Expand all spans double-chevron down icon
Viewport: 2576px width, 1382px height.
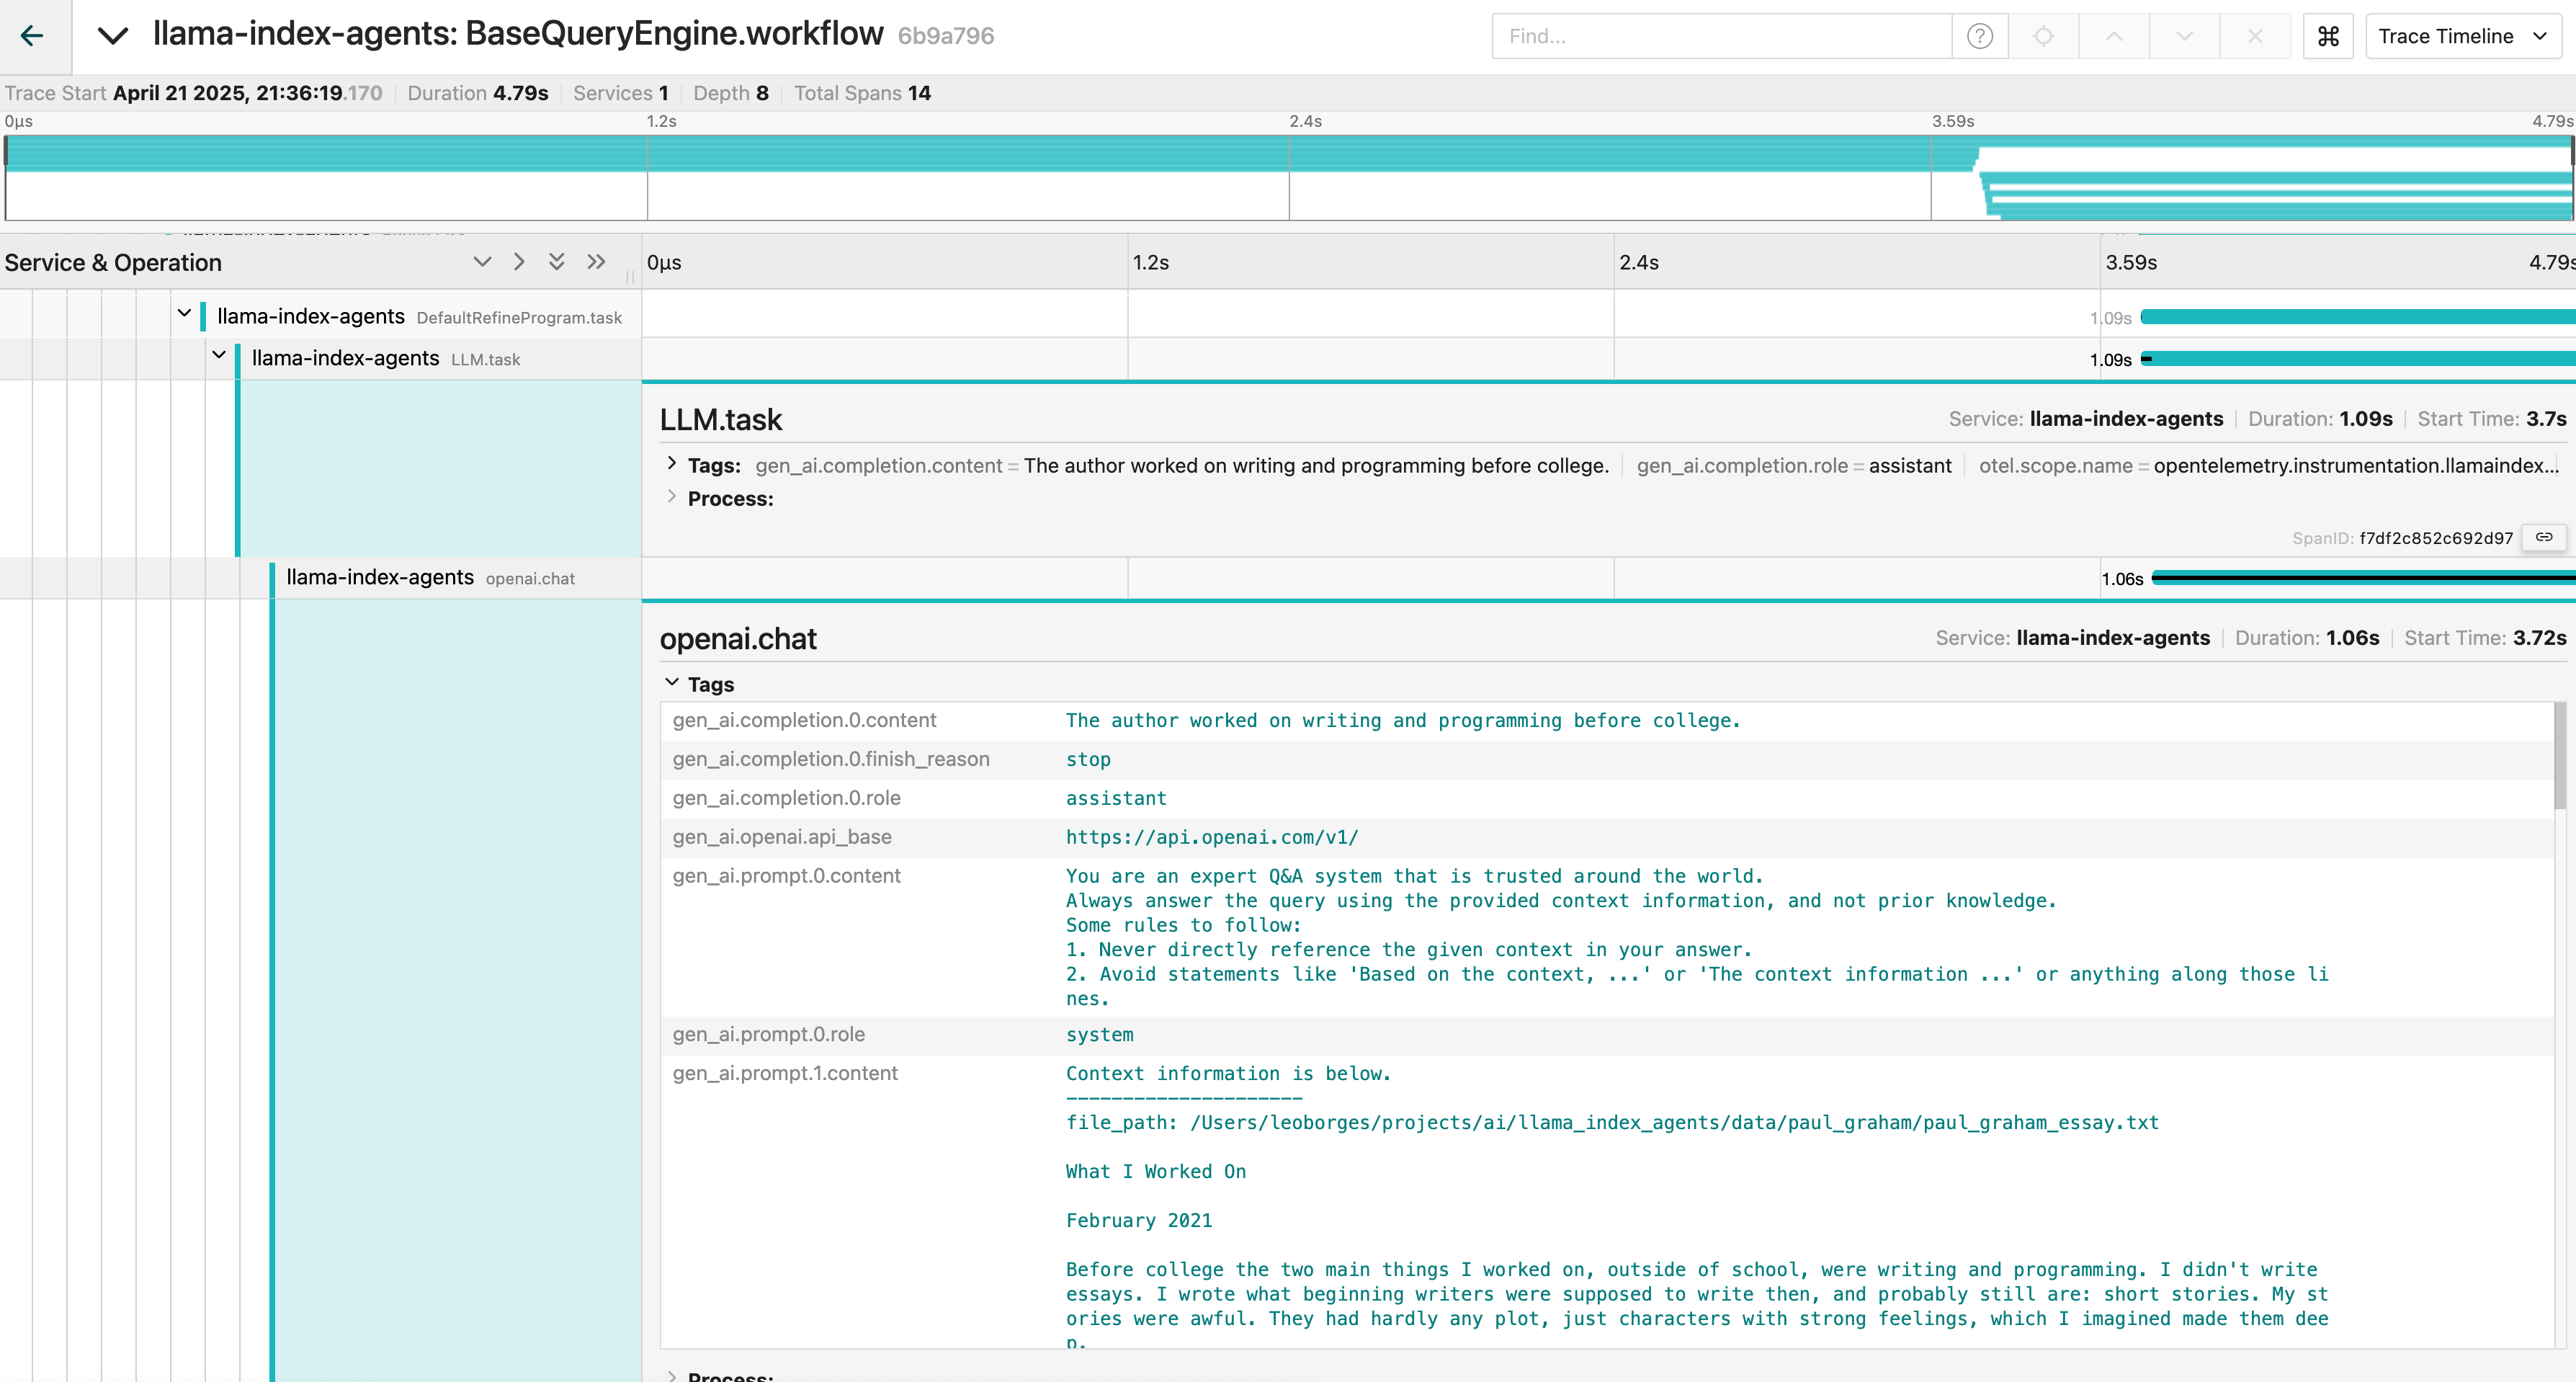557,262
